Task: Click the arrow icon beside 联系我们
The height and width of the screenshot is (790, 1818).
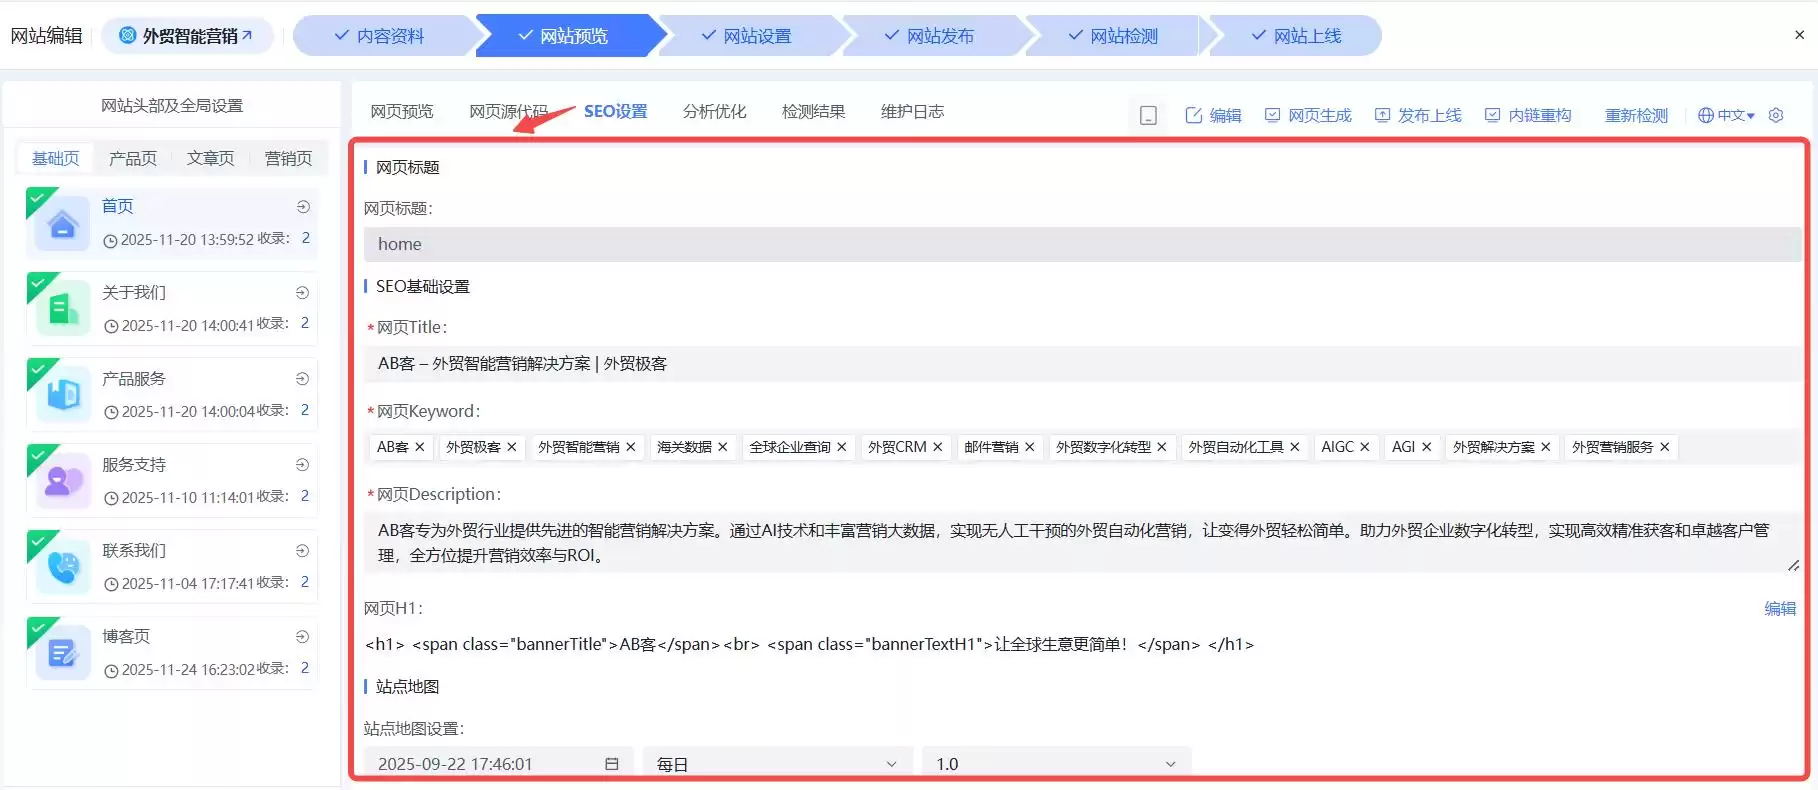Action: tap(303, 551)
